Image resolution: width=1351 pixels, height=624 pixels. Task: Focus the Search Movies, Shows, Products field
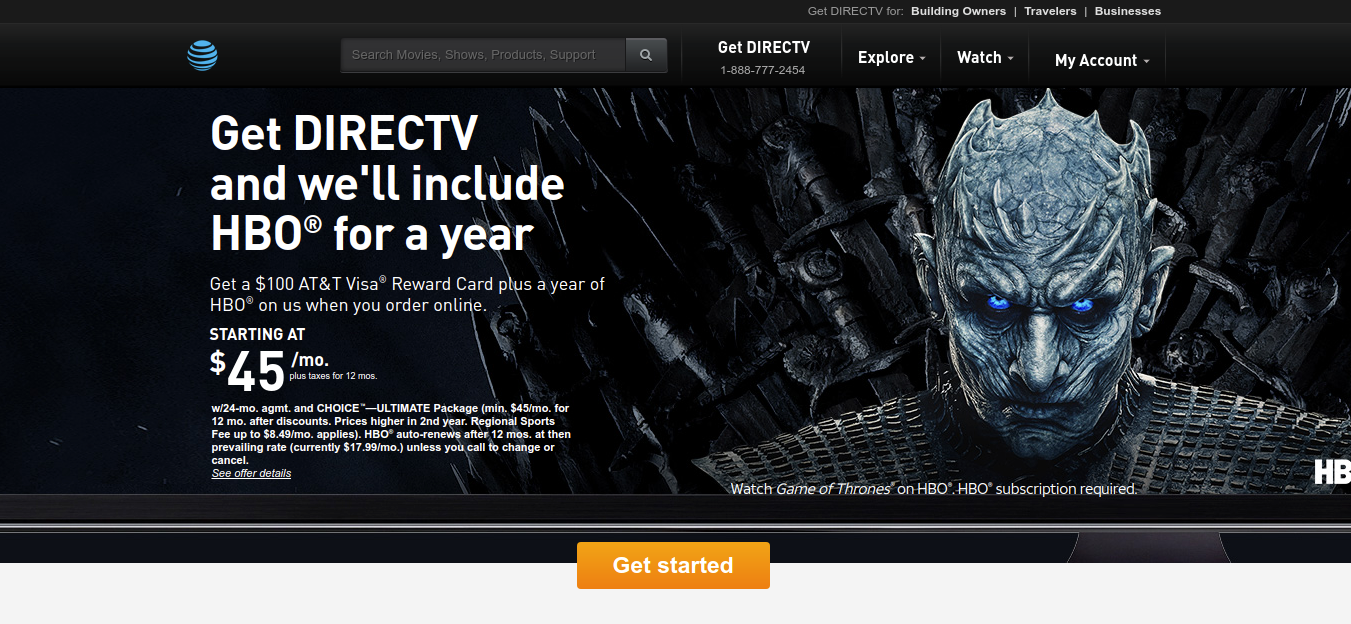pos(483,55)
